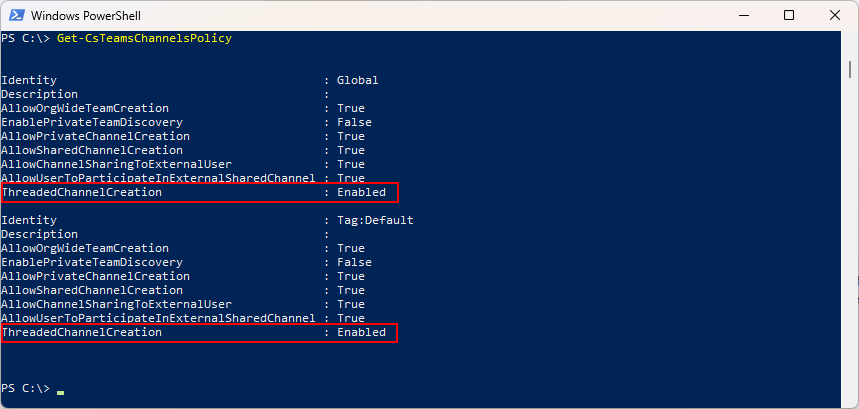Click the PowerShell icon in title bar
This screenshot has height=409, width=859.
click(x=15, y=15)
